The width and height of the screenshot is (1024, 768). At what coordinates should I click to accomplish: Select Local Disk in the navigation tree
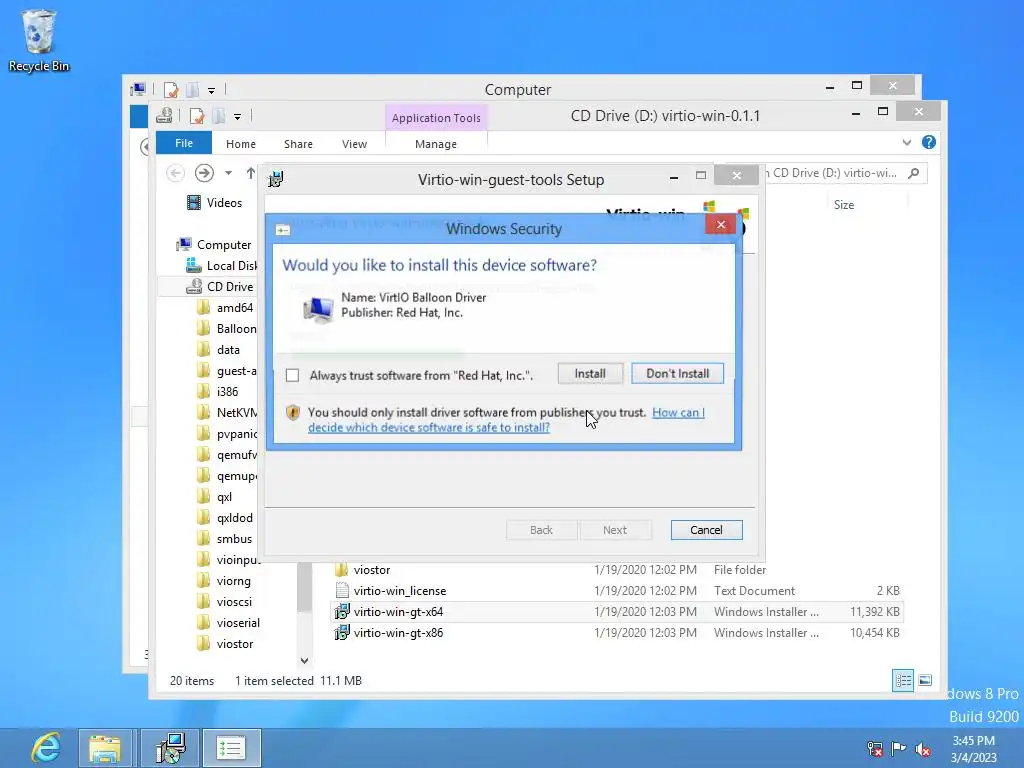(x=222, y=266)
